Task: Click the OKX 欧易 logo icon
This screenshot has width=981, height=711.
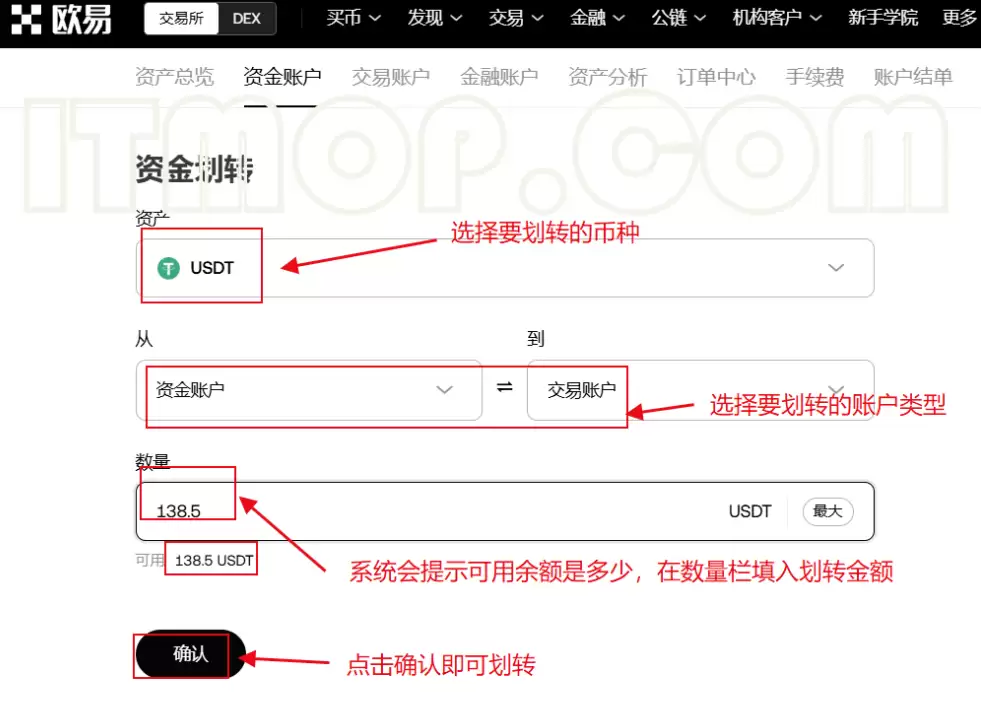Action: tap(27, 18)
